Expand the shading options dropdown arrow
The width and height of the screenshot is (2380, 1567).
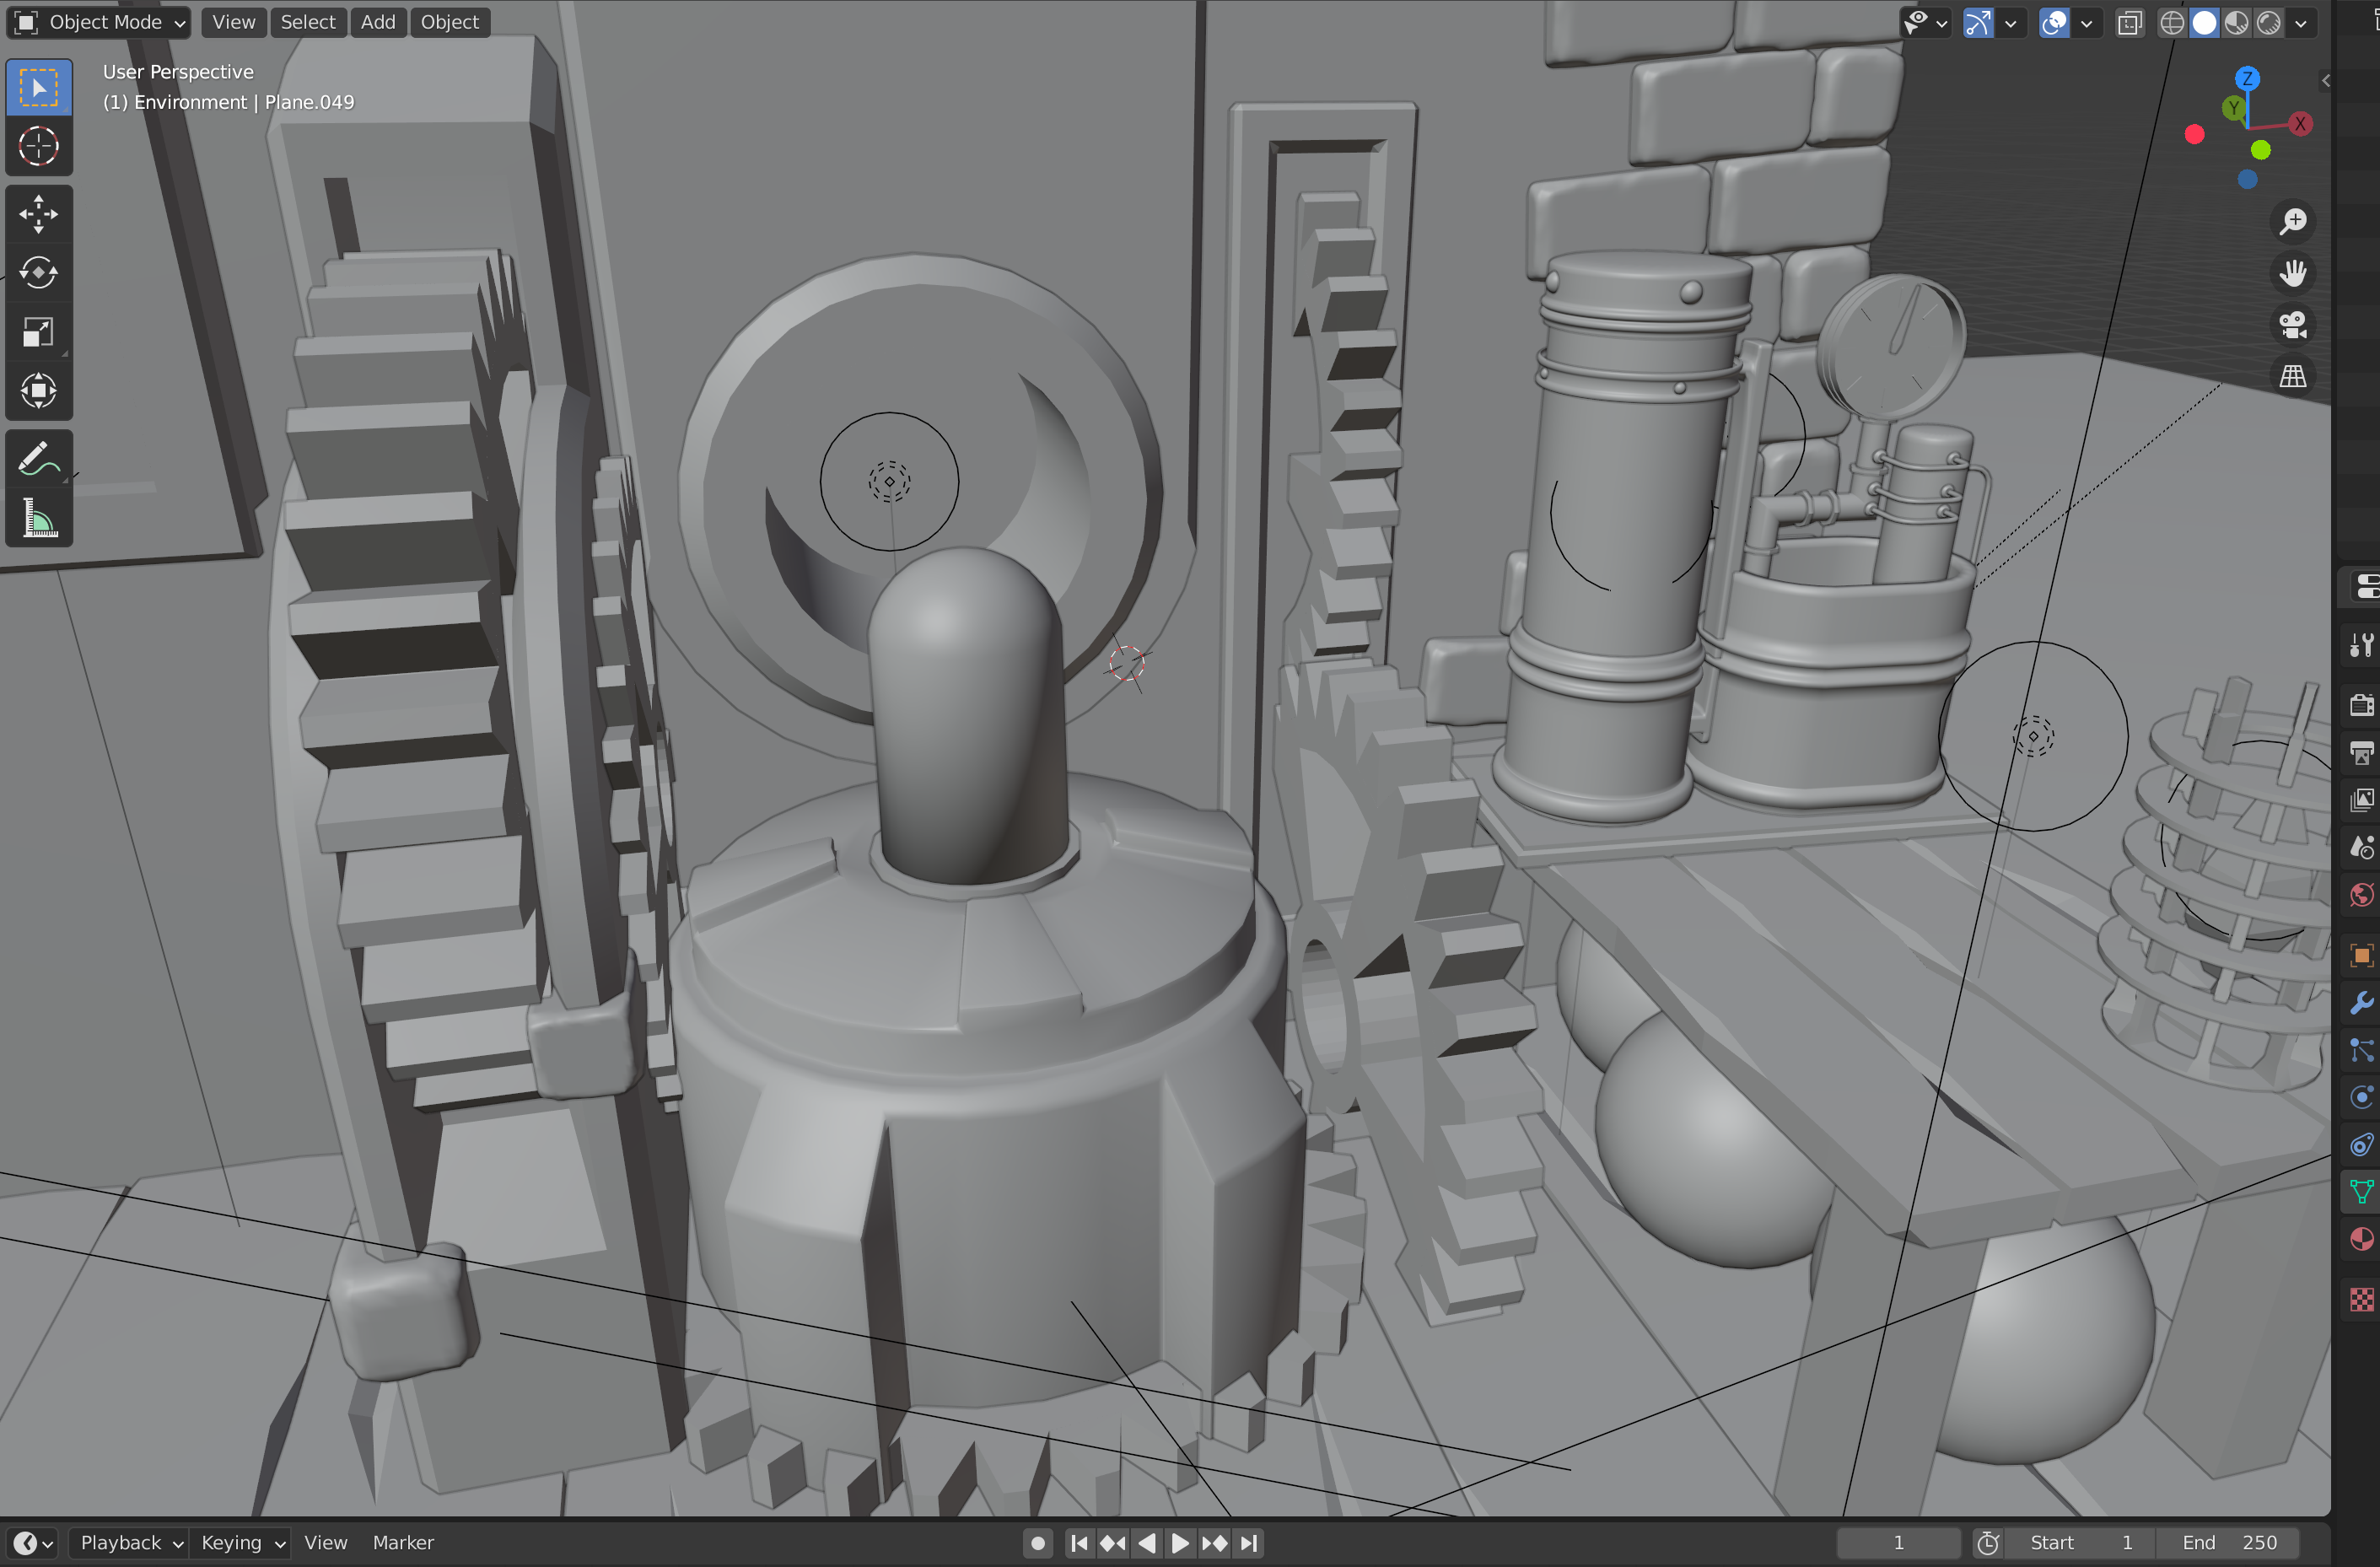(2301, 22)
